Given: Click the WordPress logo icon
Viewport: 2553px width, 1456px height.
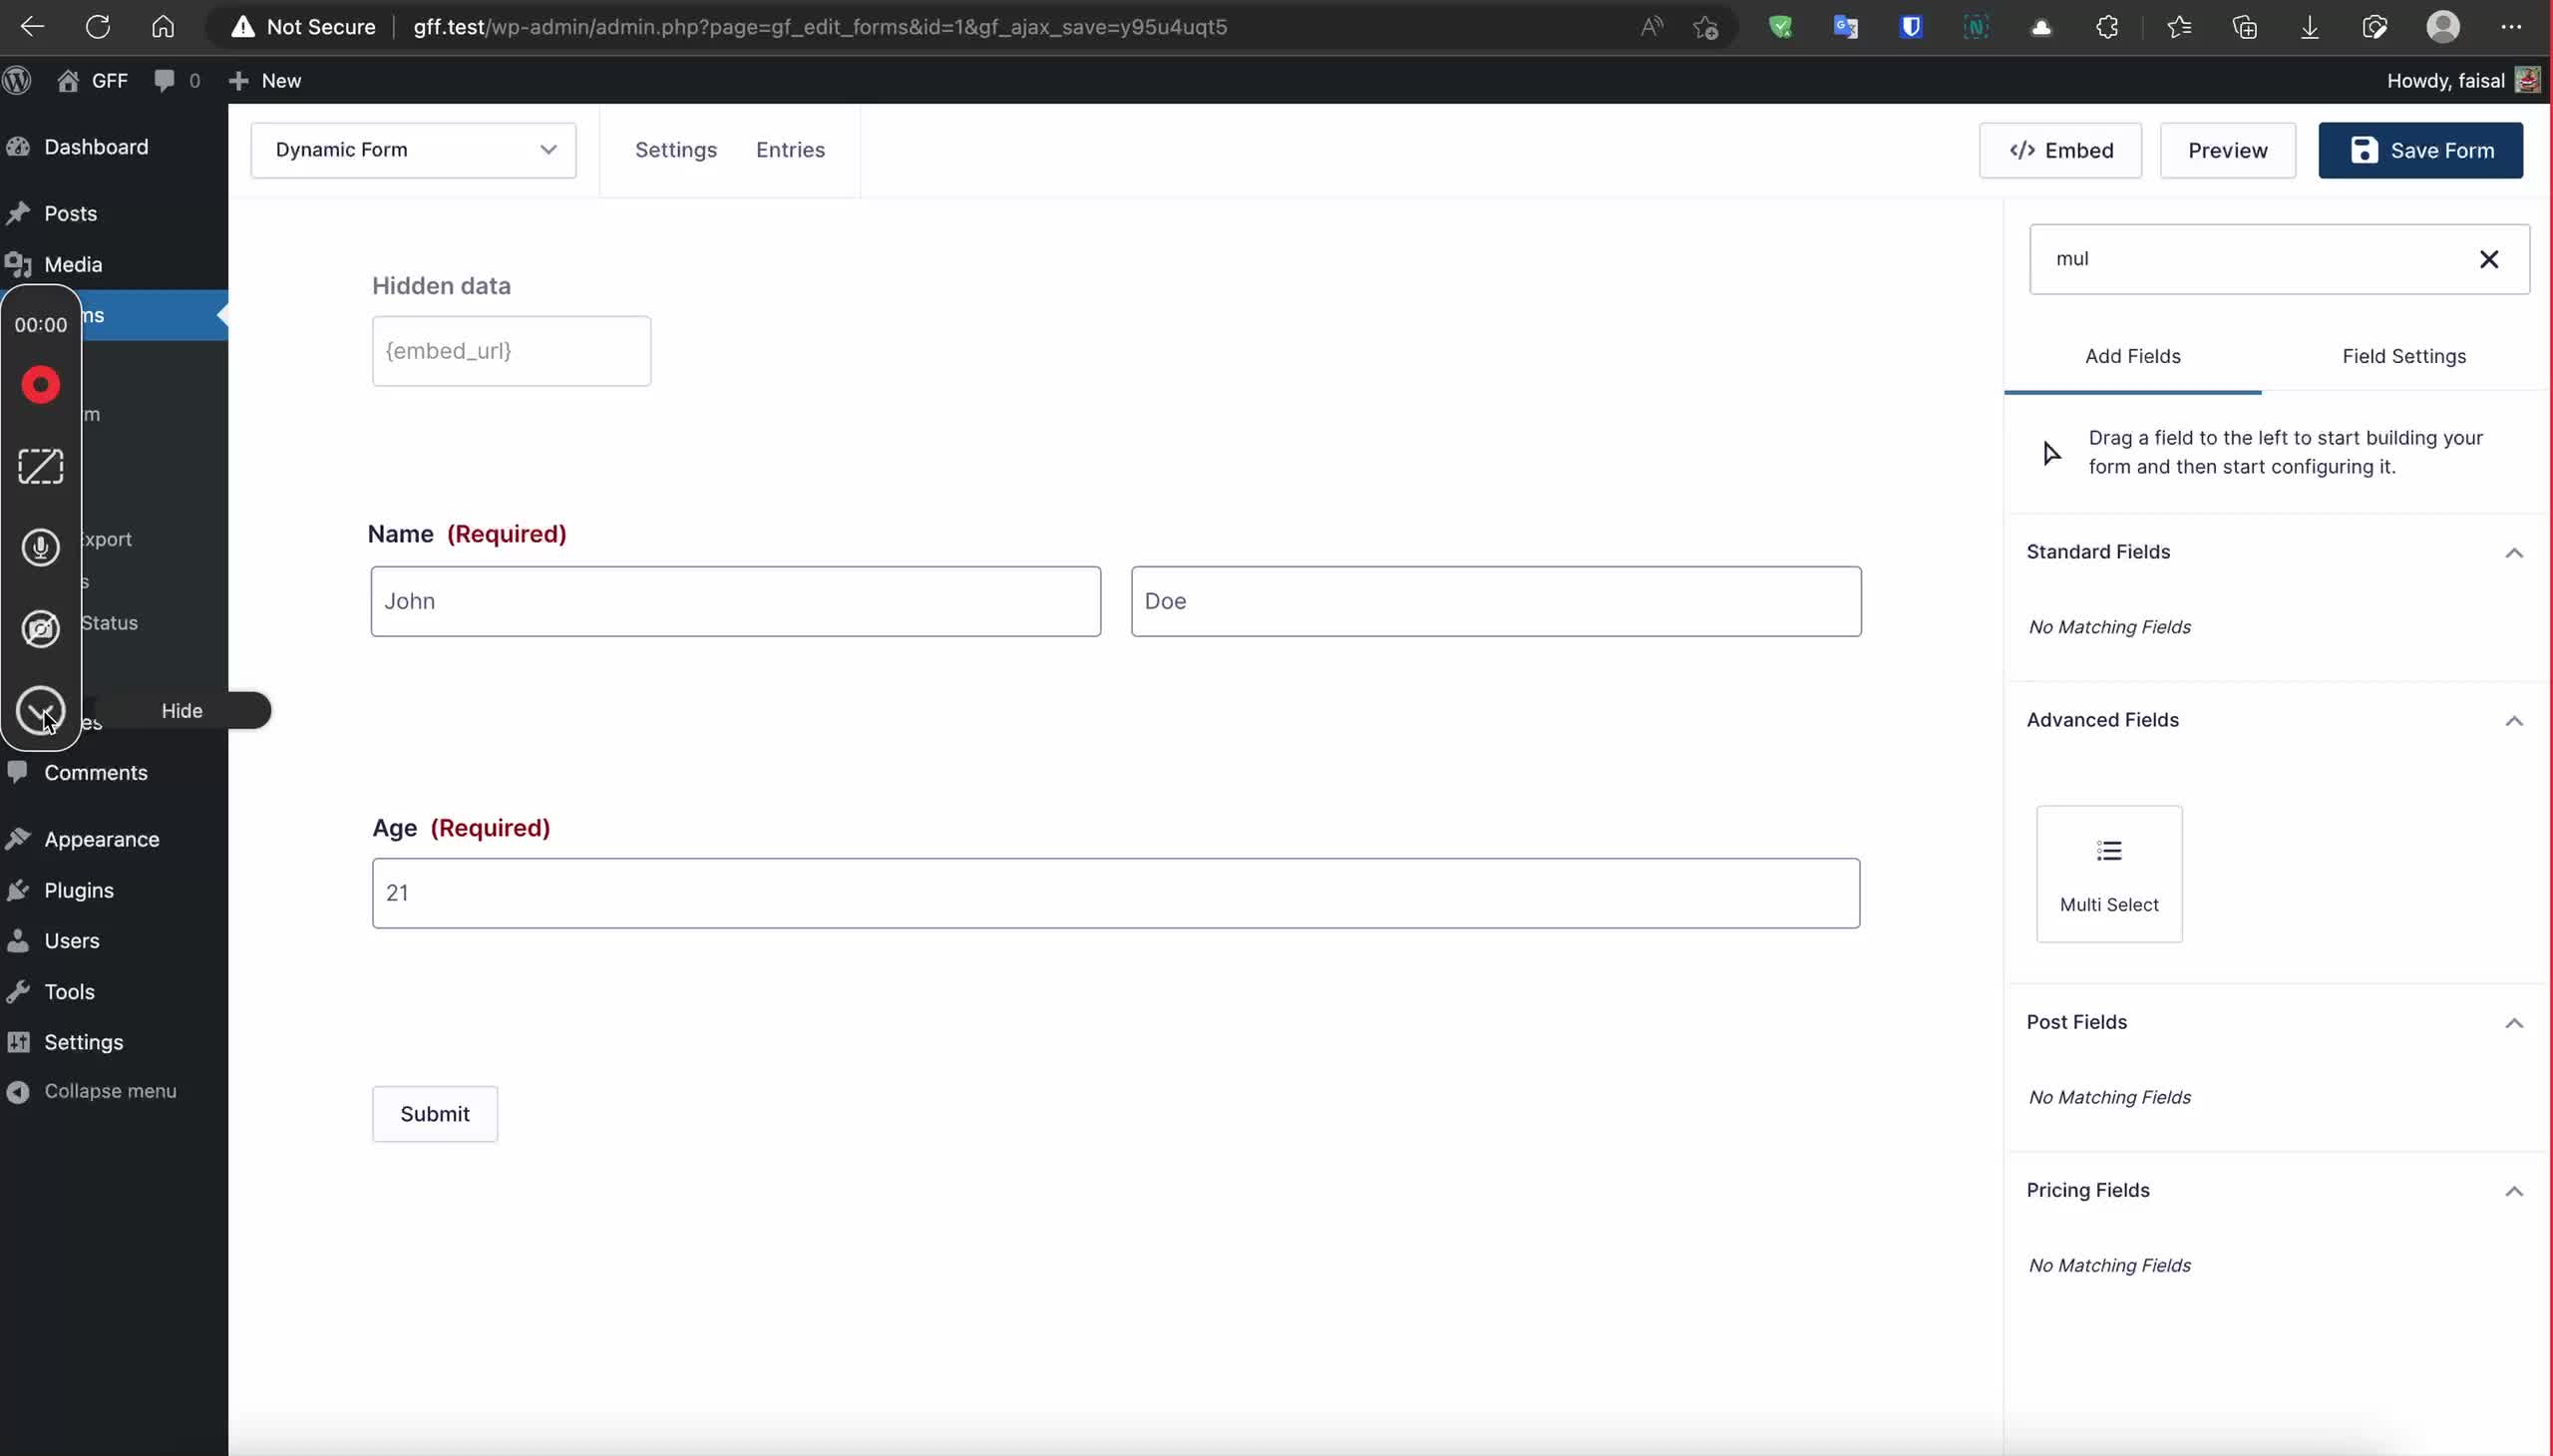Looking at the screenshot, I should tap(17, 80).
